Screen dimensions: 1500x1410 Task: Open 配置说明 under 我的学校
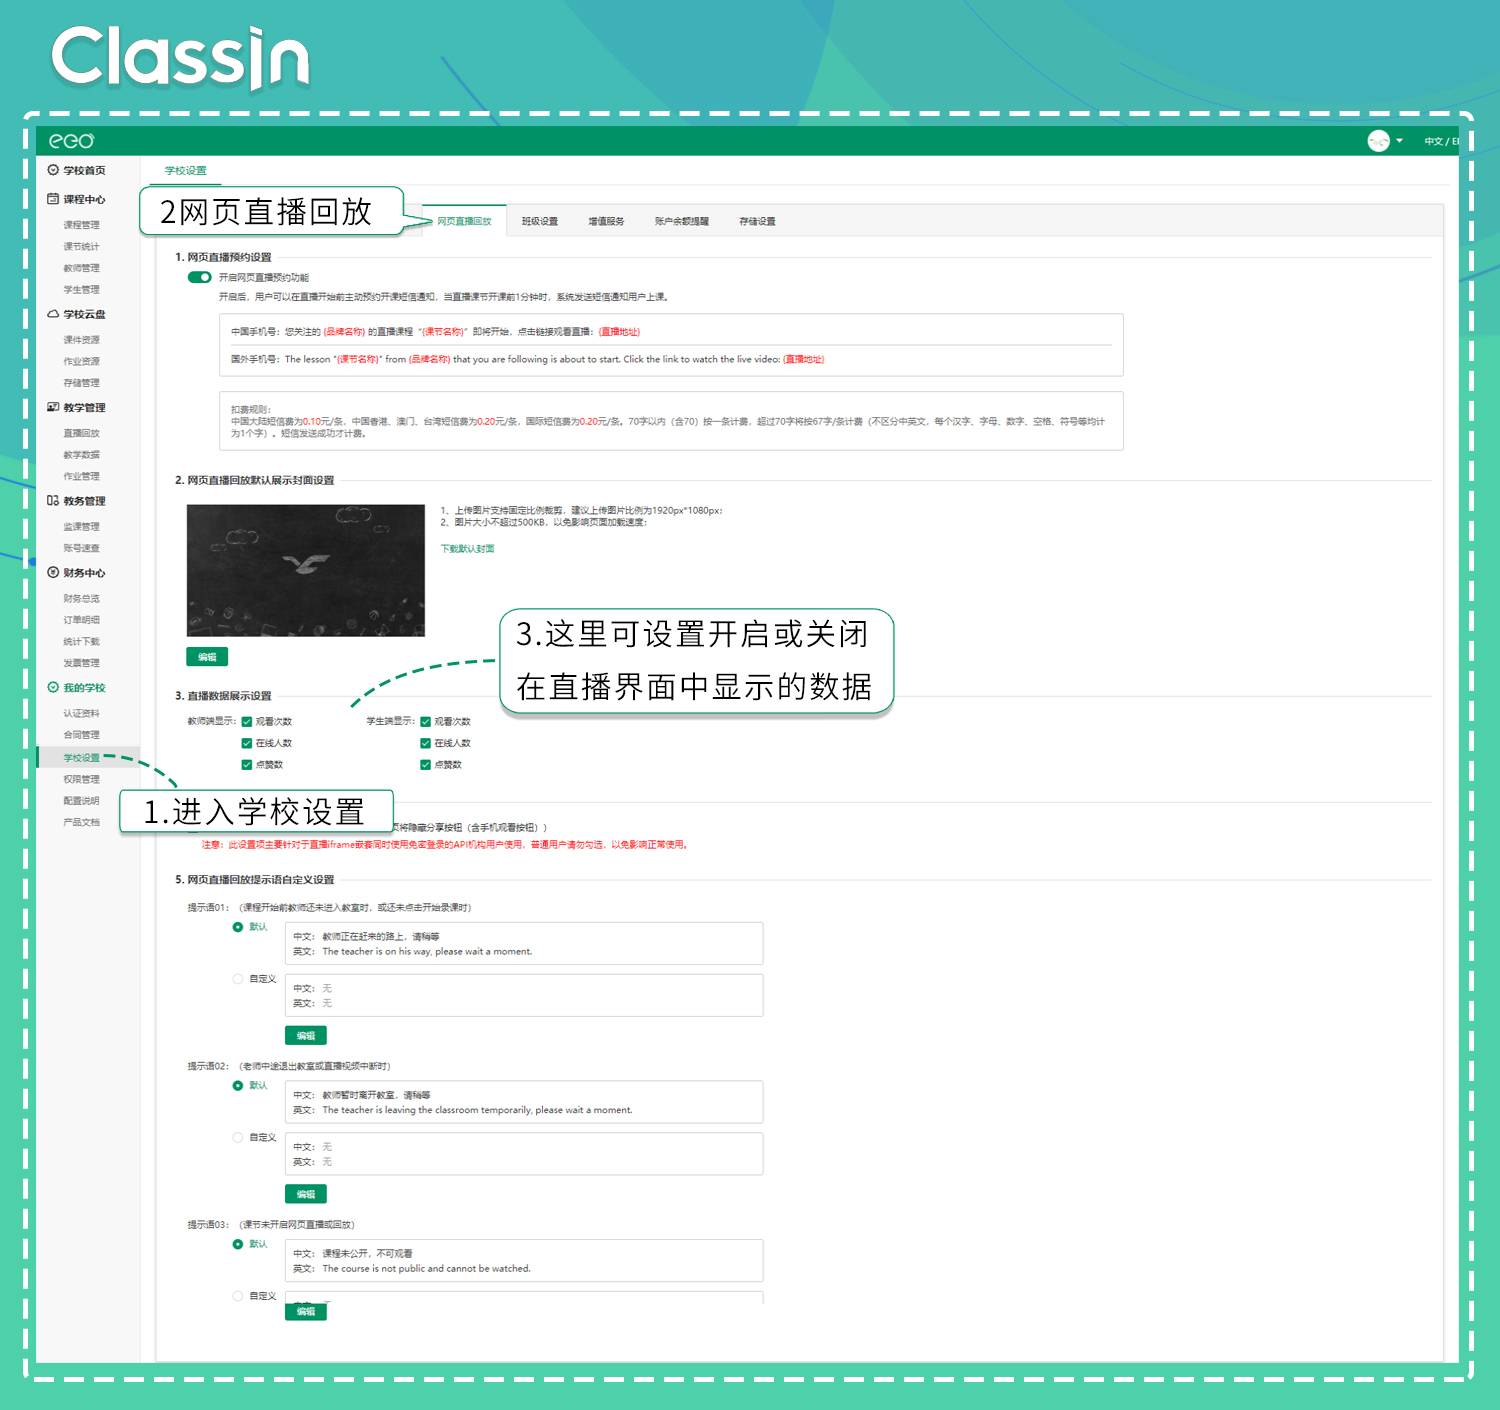[x=81, y=800]
